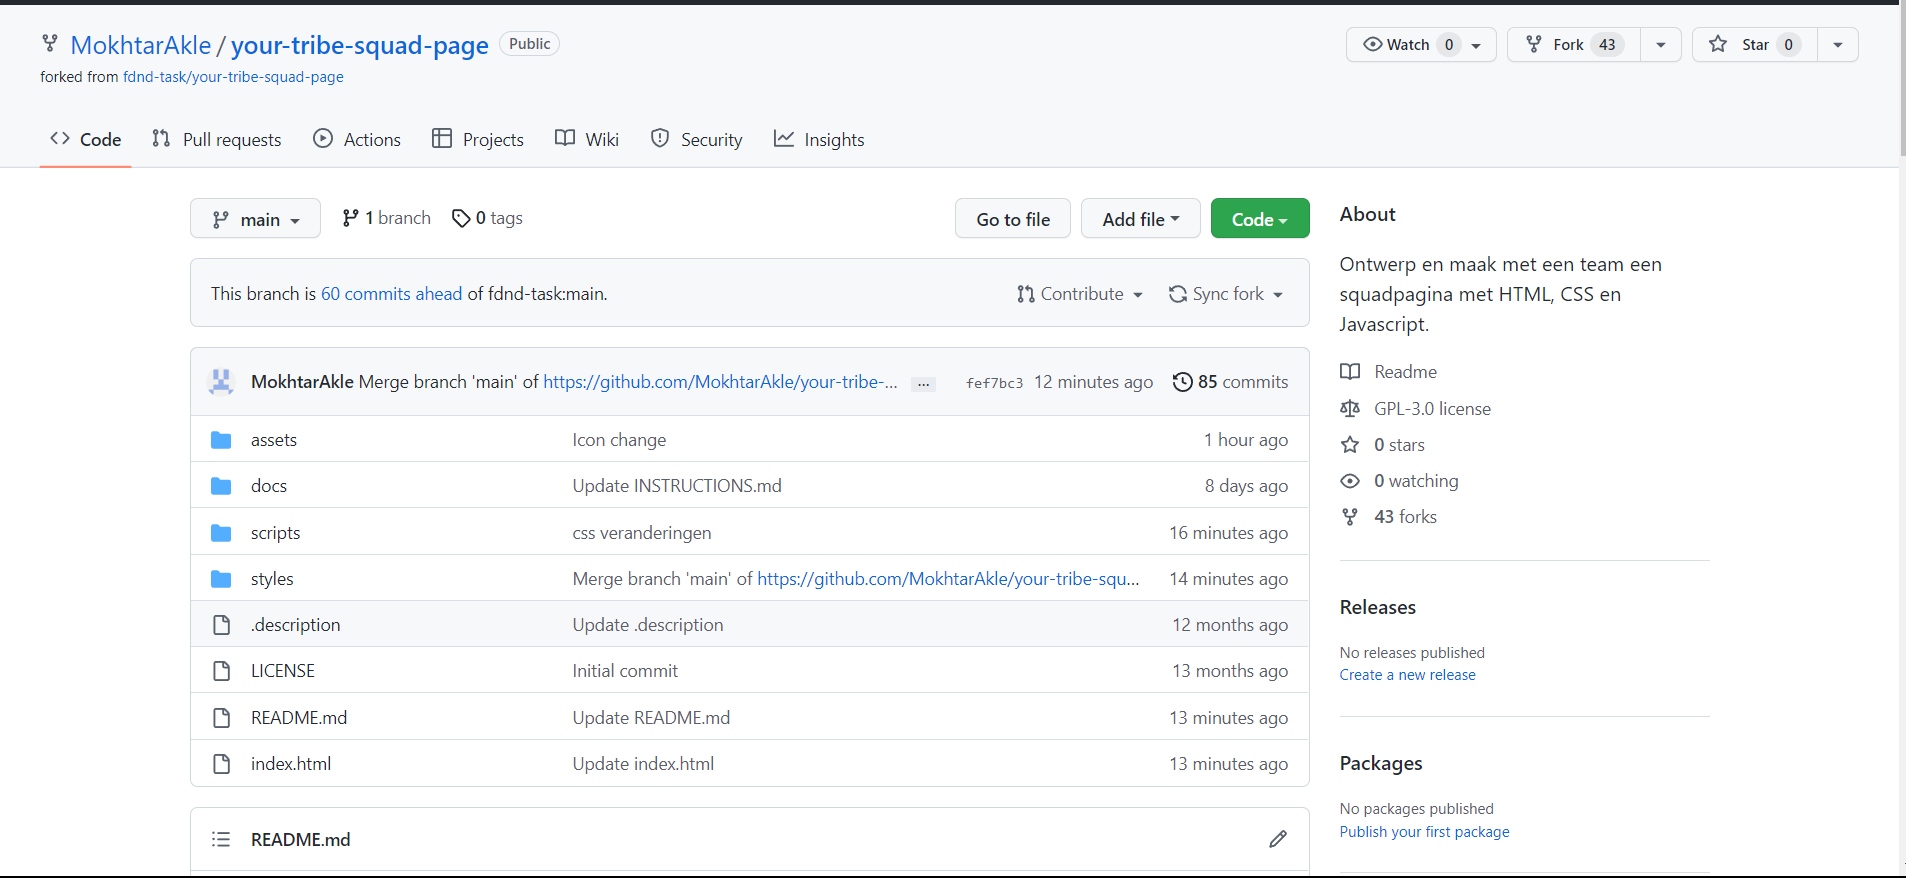Click the file icon for README.md row
Viewport: 1906px width, 878px height.
[221, 718]
